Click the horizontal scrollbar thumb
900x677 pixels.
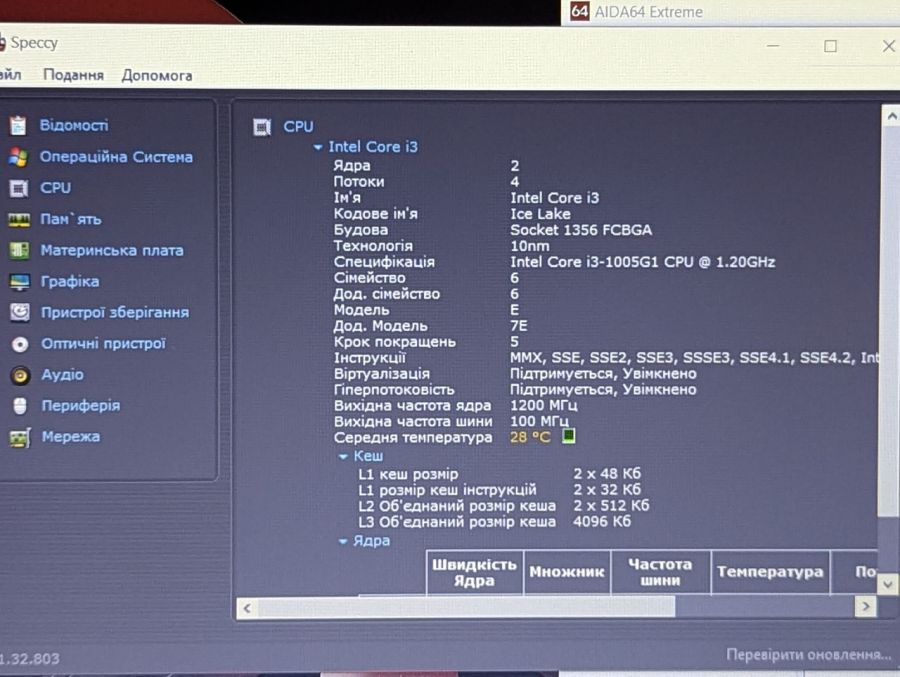pyautogui.click(x=467, y=607)
